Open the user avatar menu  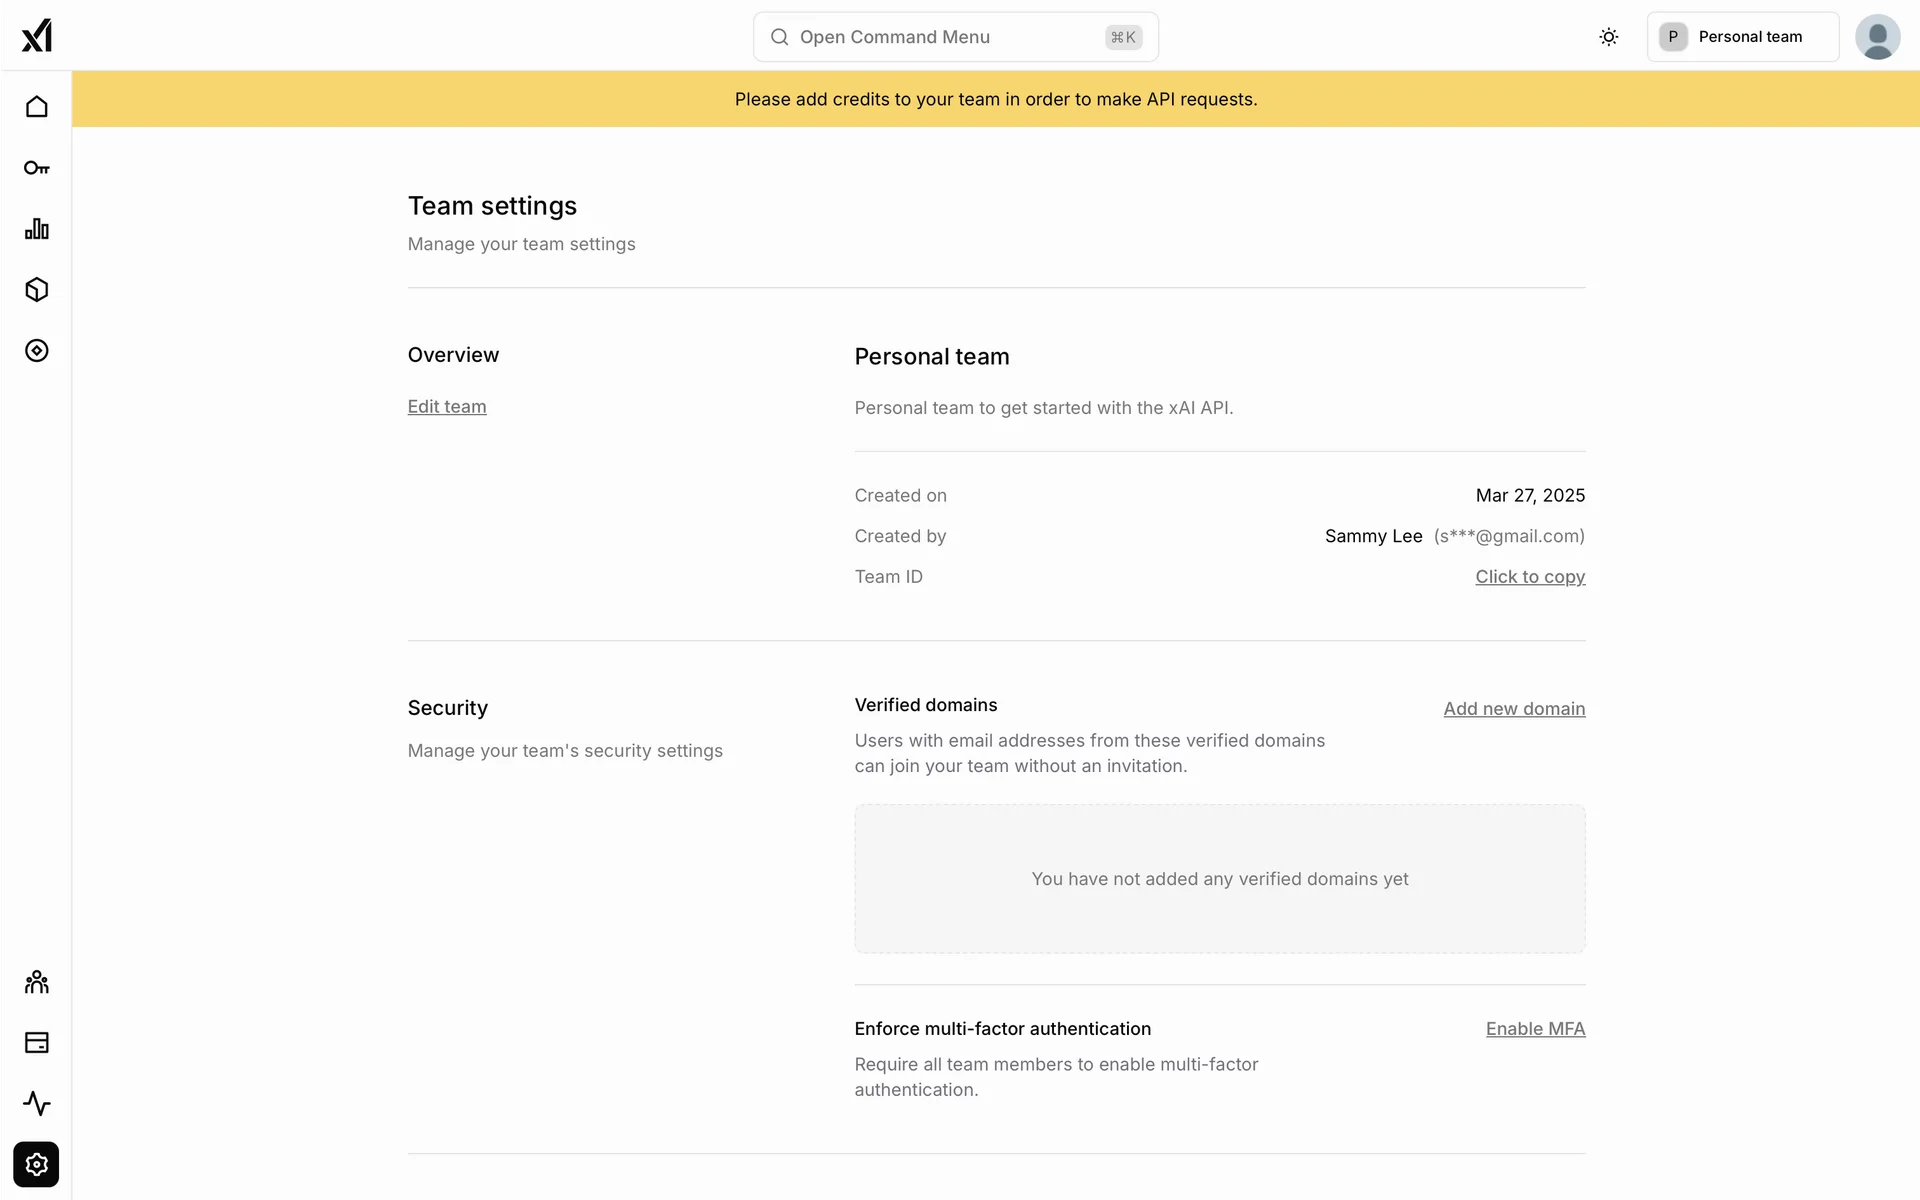1877,37
